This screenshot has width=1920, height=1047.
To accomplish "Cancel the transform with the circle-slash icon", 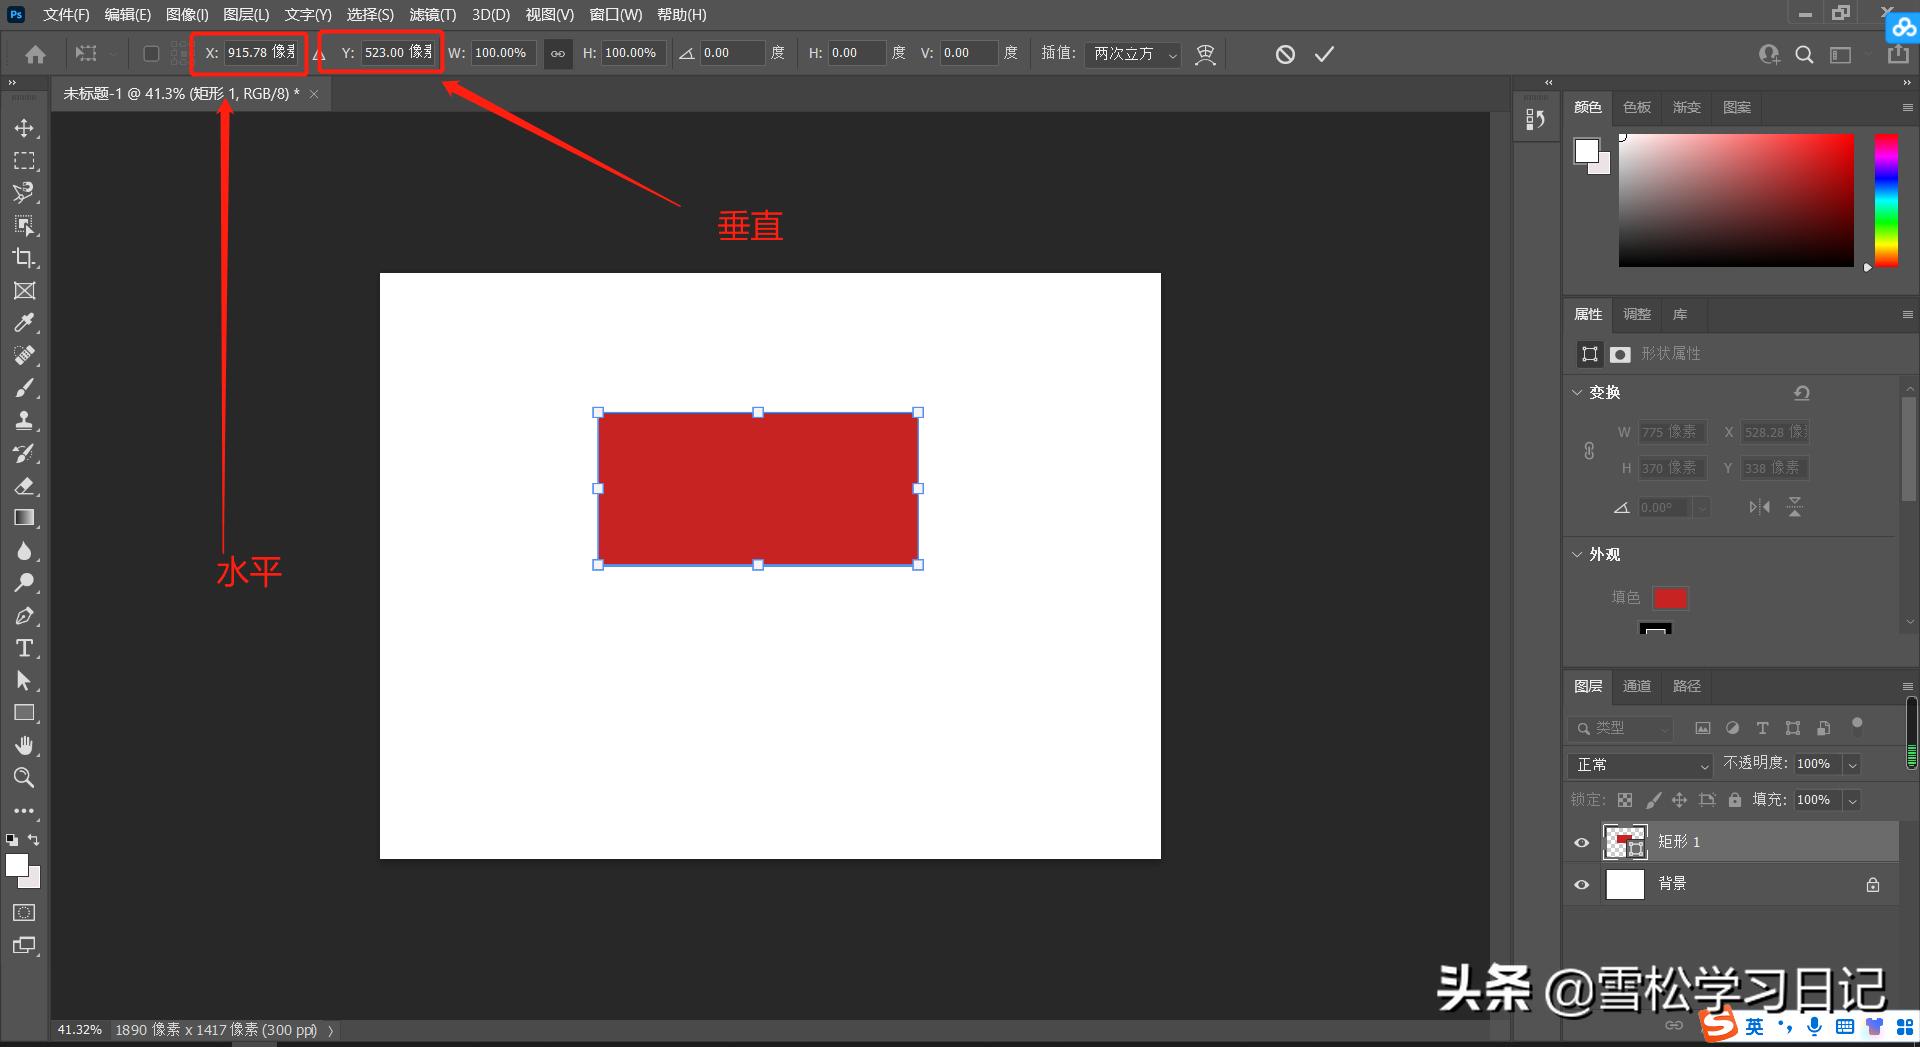I will tap(1285, 54).
